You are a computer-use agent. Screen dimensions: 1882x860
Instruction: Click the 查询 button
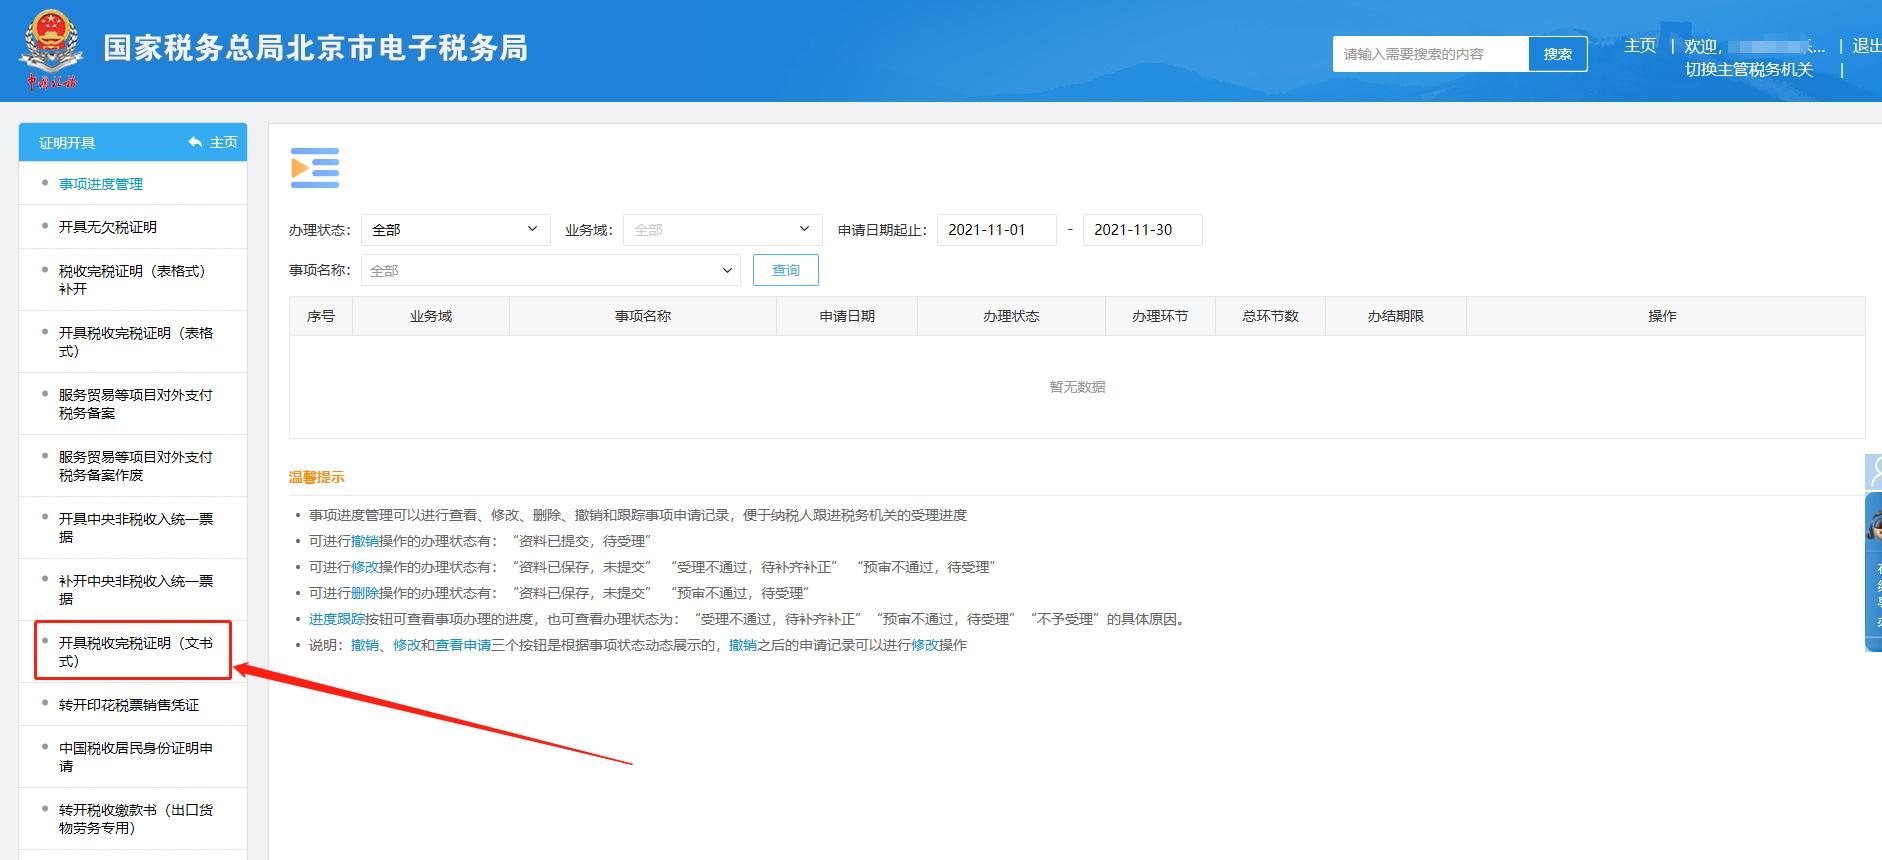786,270
